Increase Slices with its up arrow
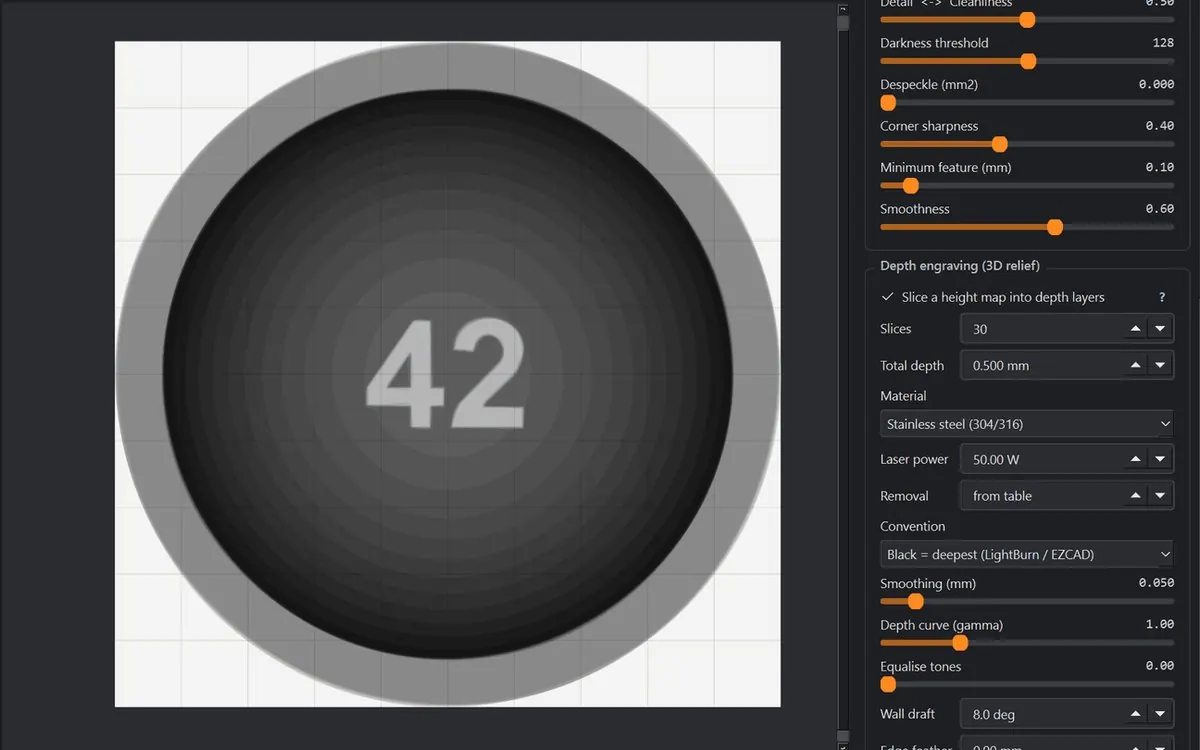 tap(1136, 329)
